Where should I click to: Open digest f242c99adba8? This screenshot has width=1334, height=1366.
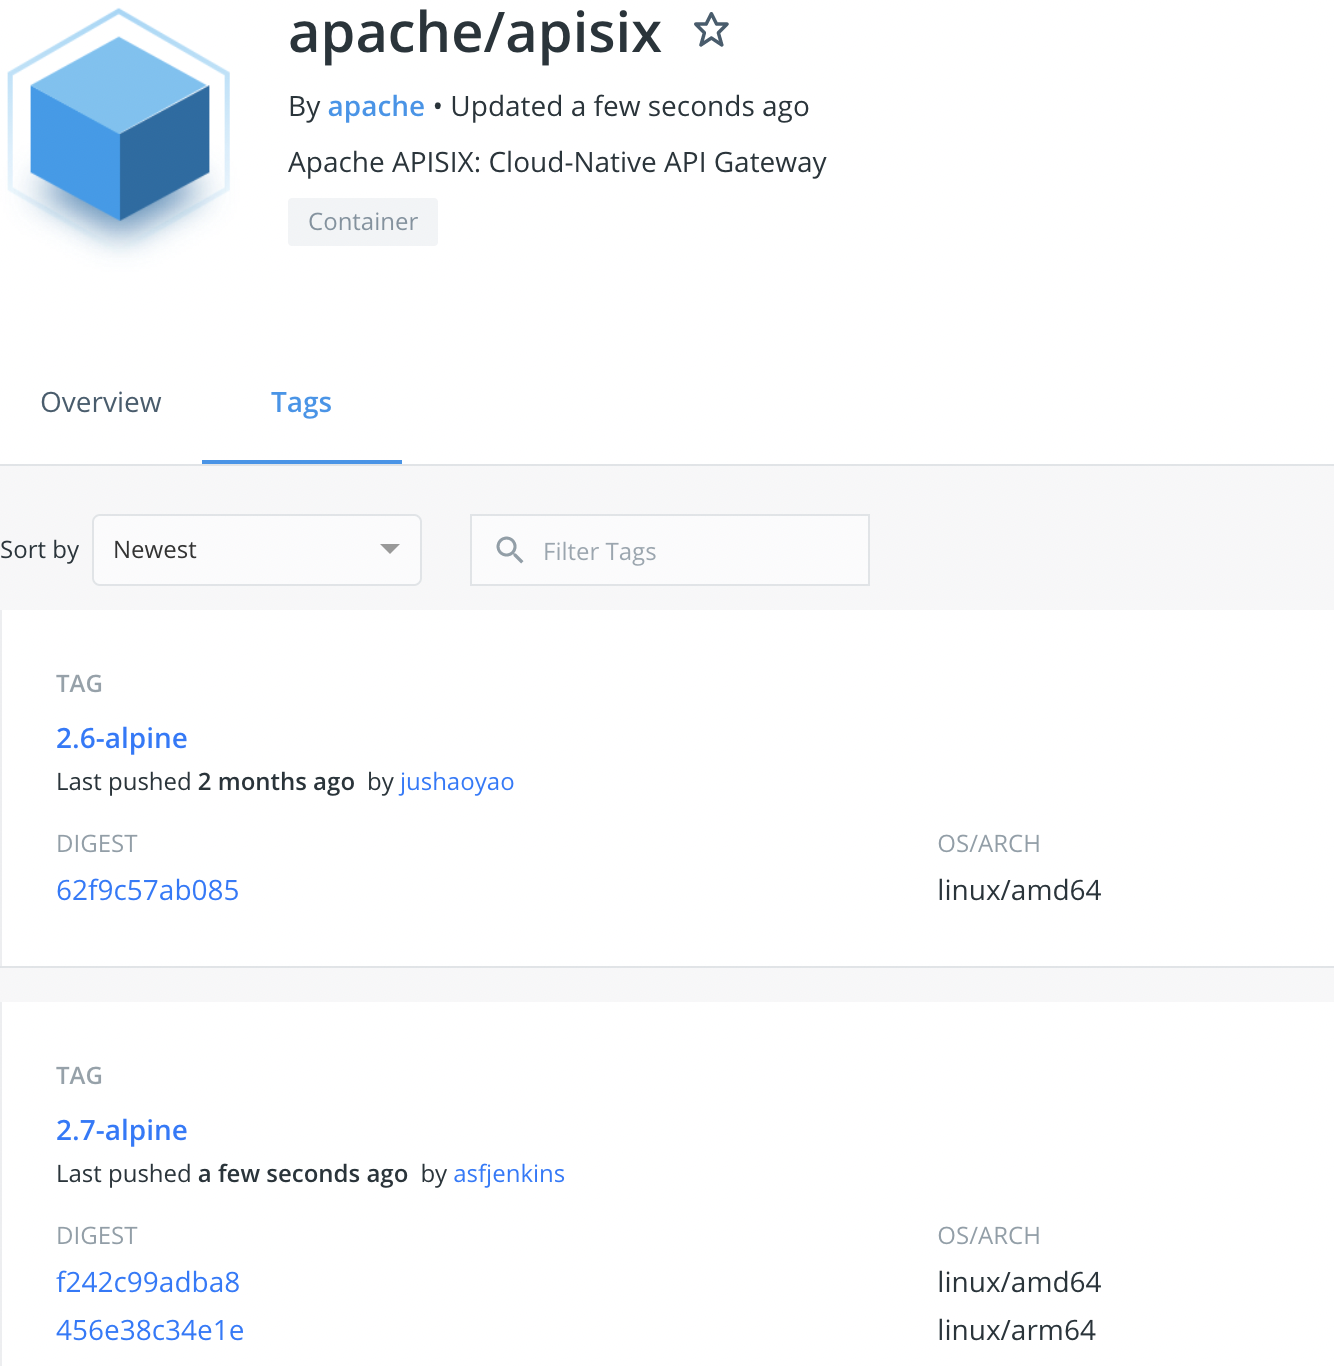coord(148,1282)
